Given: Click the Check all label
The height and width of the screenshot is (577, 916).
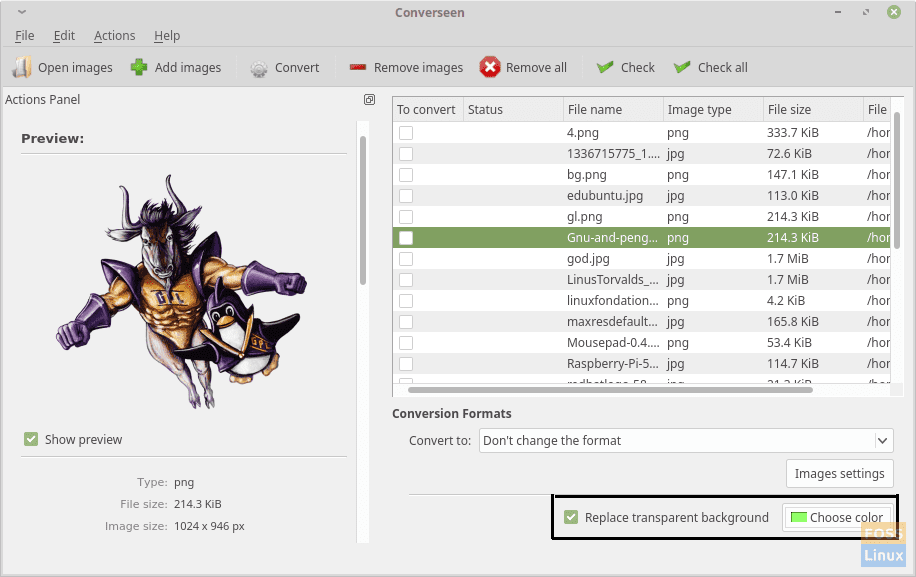Looking at the screenshot, I should click(x=723, y=68).
